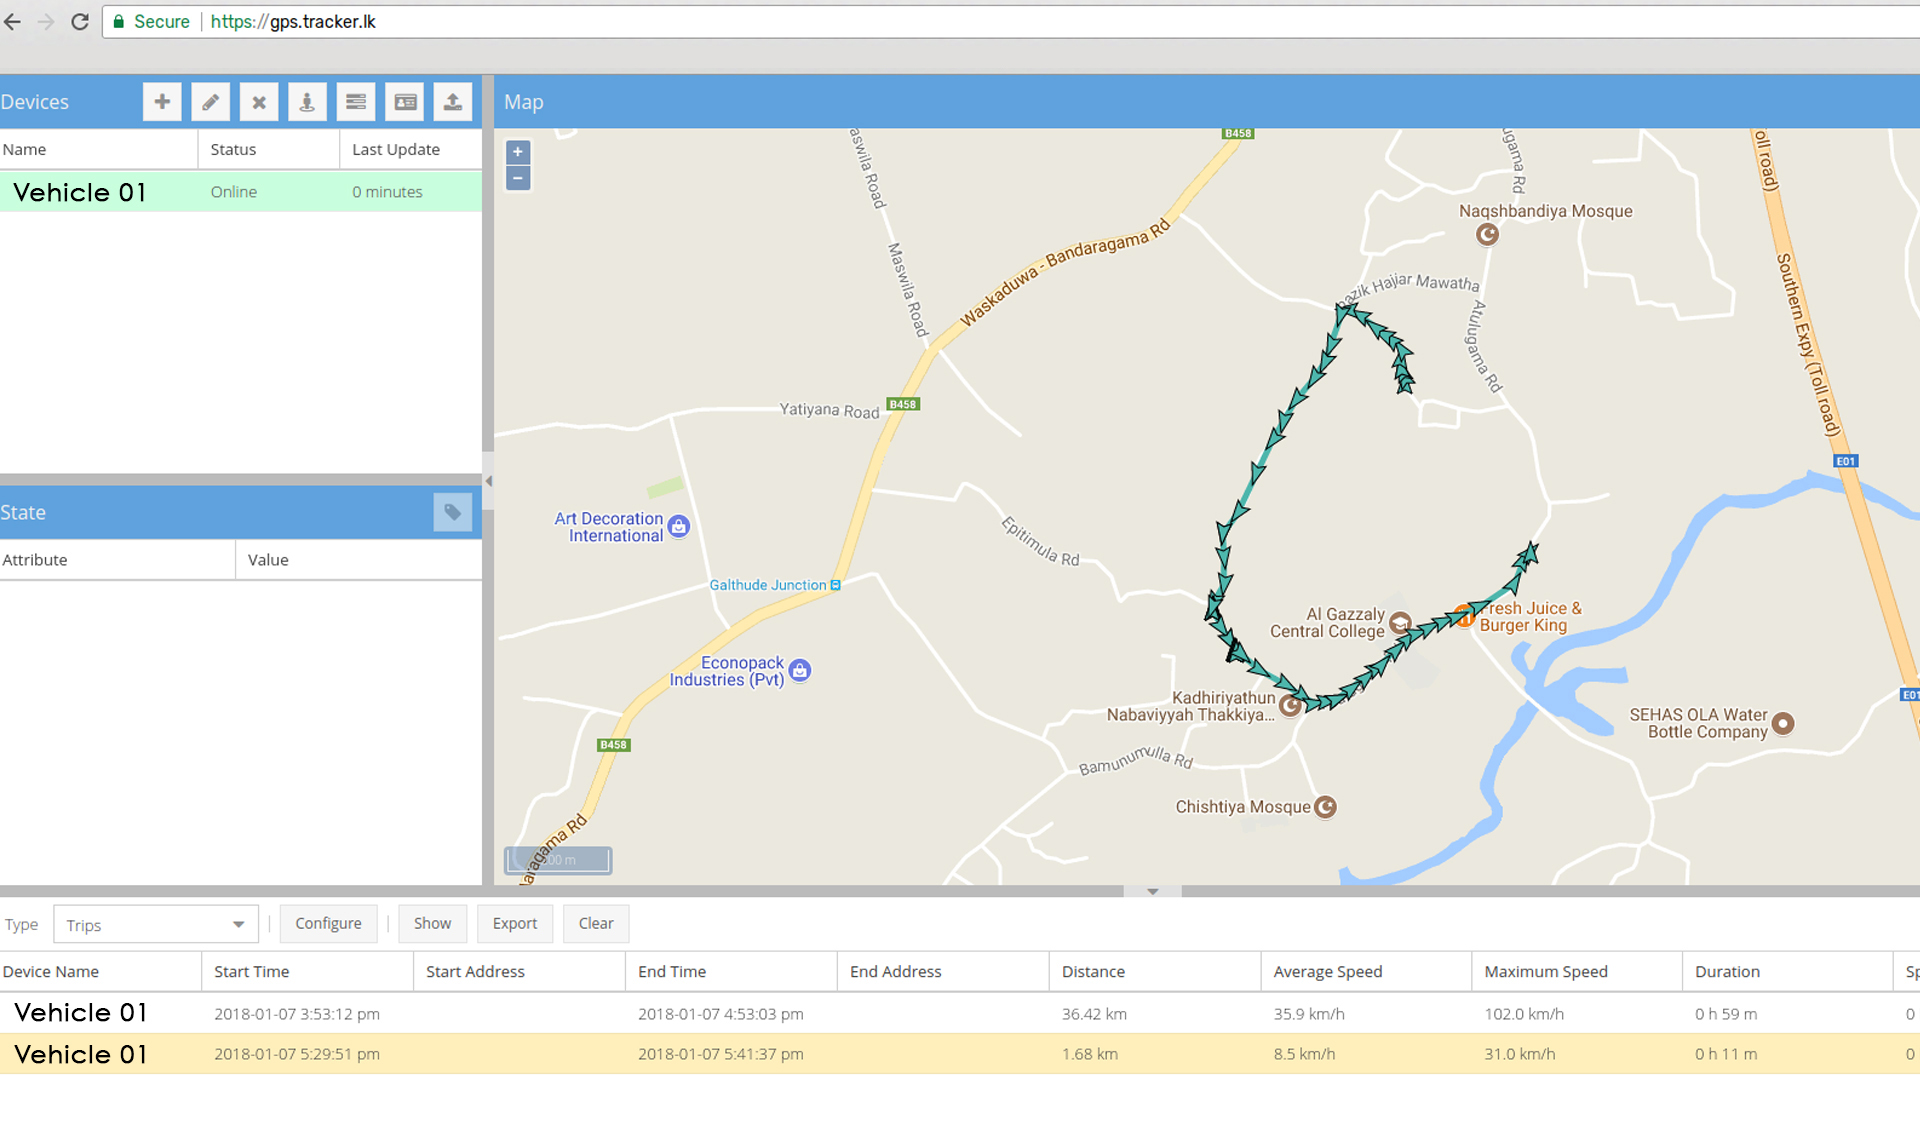Click Fresh Juice & Burger King marker
The image size is (1920, 1136).
point(1465,615)
